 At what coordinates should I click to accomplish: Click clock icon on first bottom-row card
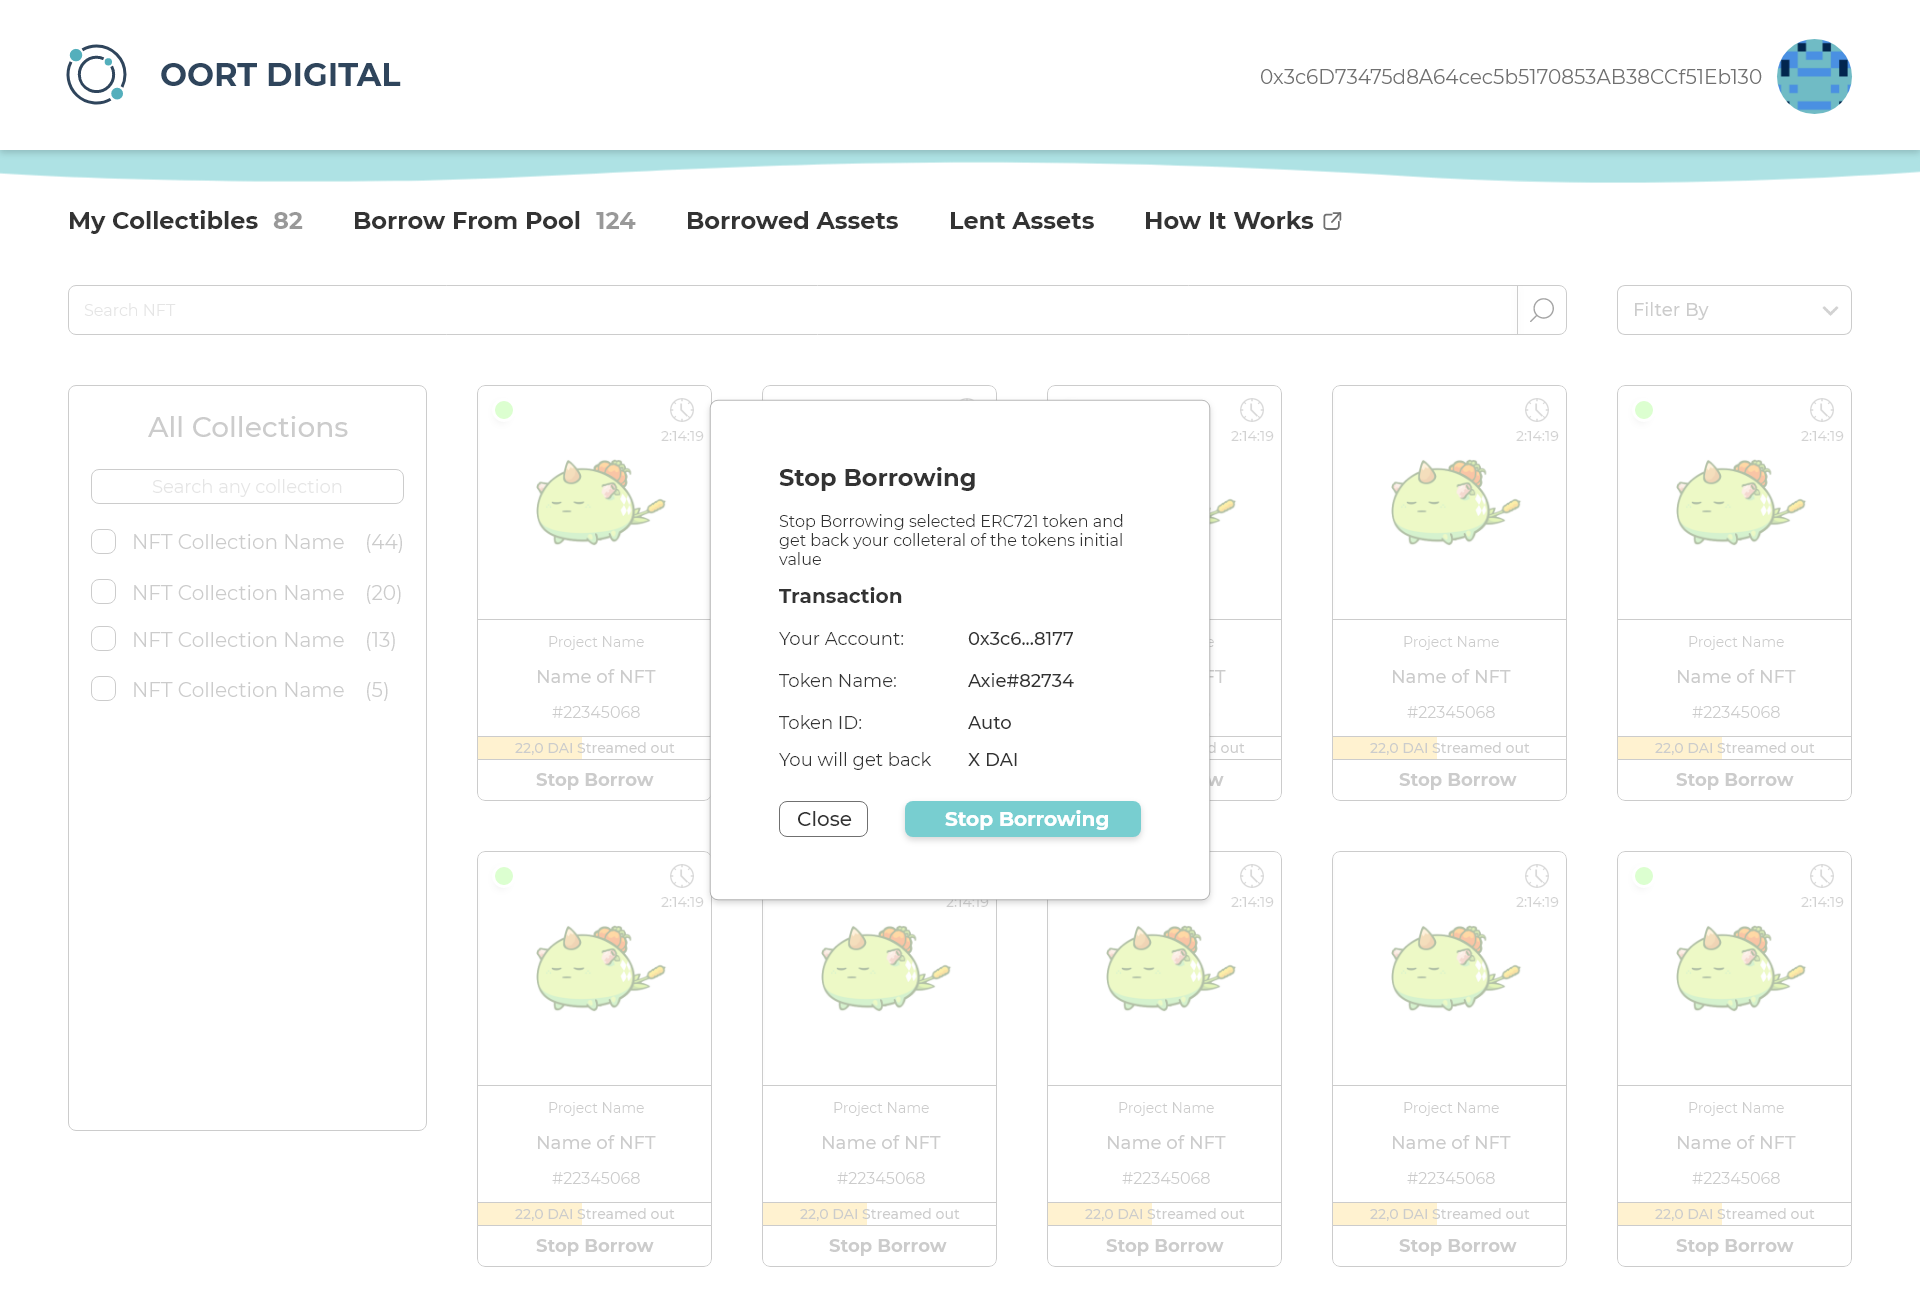682,876
